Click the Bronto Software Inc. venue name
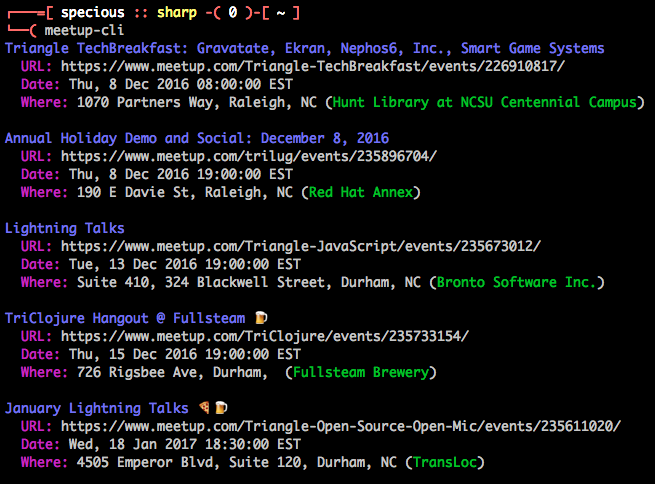This screenshot has height=484, width=655. (x=516, y=282)
